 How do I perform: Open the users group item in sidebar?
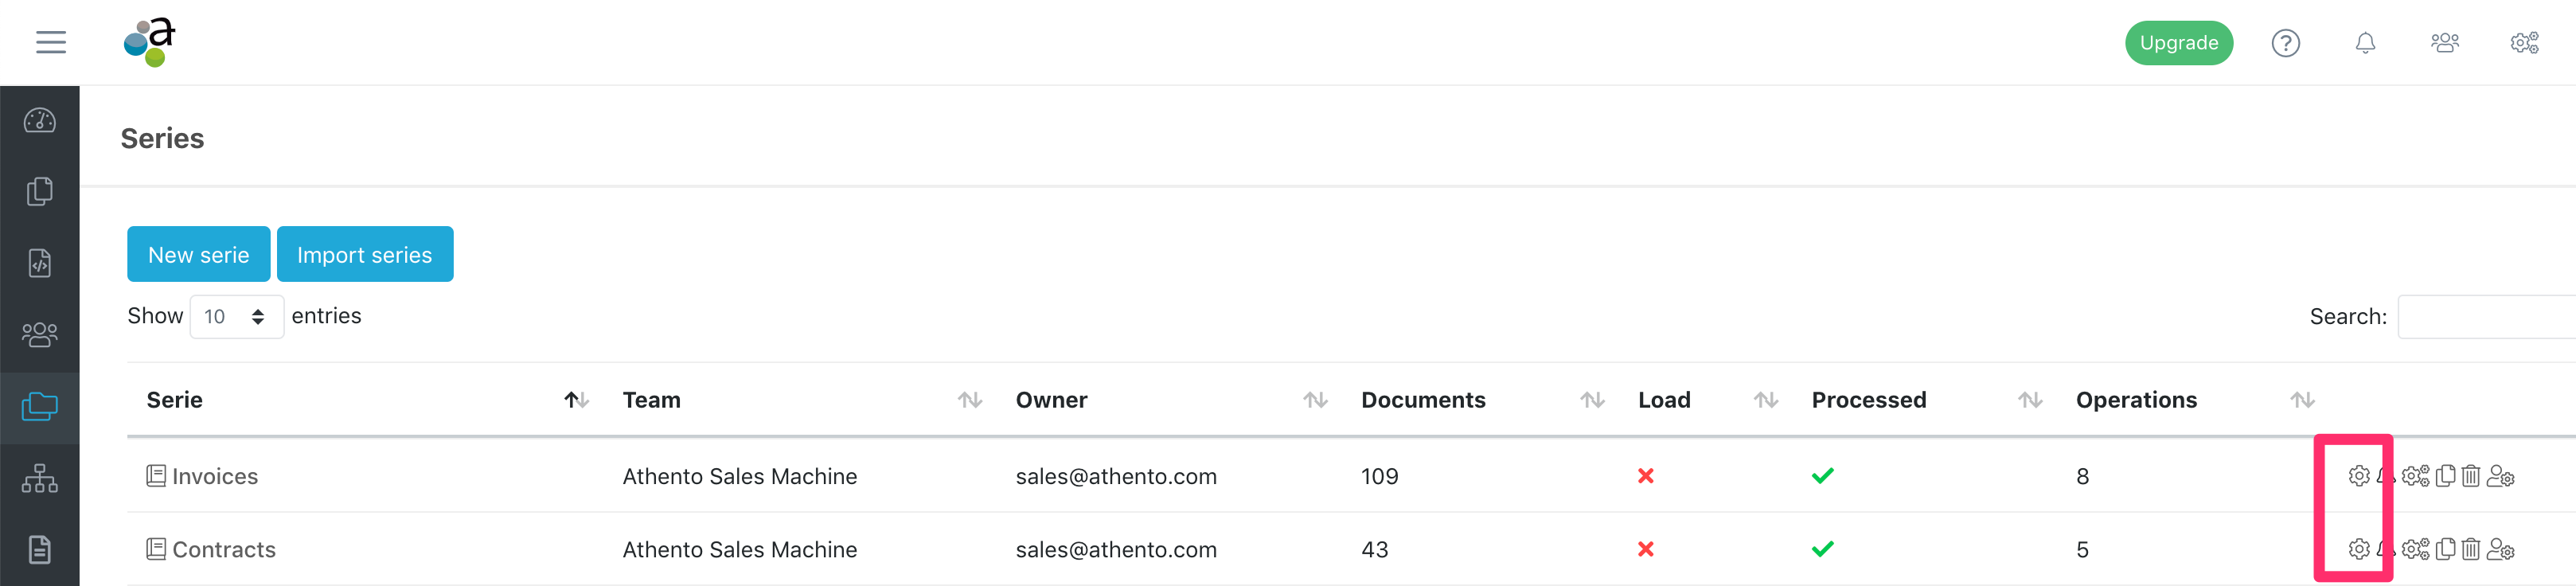[x=40, y=334]
